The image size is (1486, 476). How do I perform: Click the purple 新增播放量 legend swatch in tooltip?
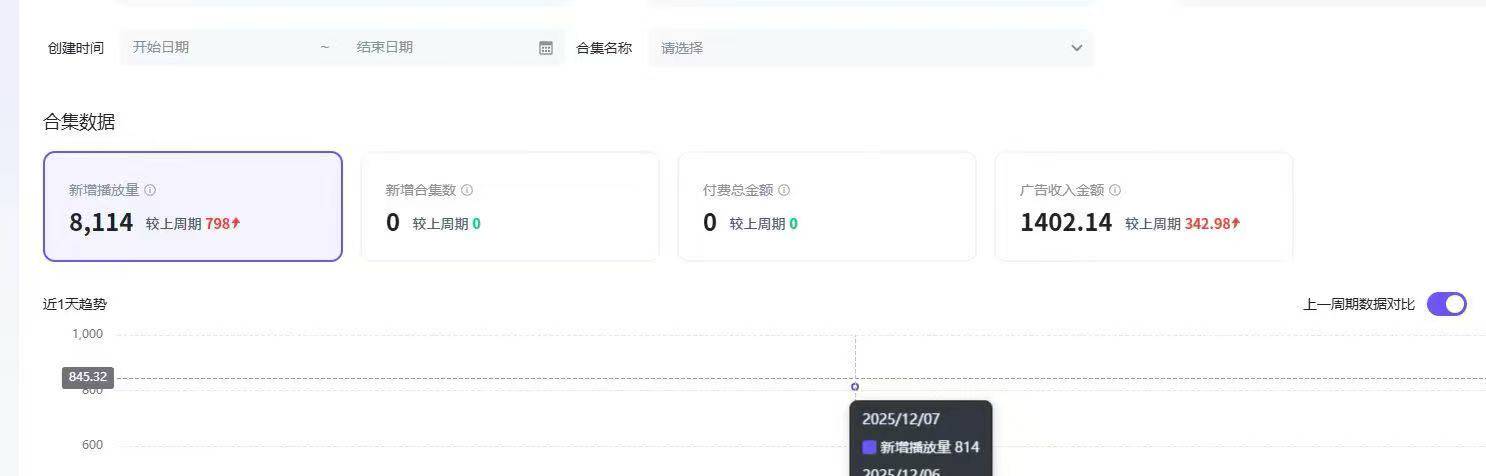869,447
